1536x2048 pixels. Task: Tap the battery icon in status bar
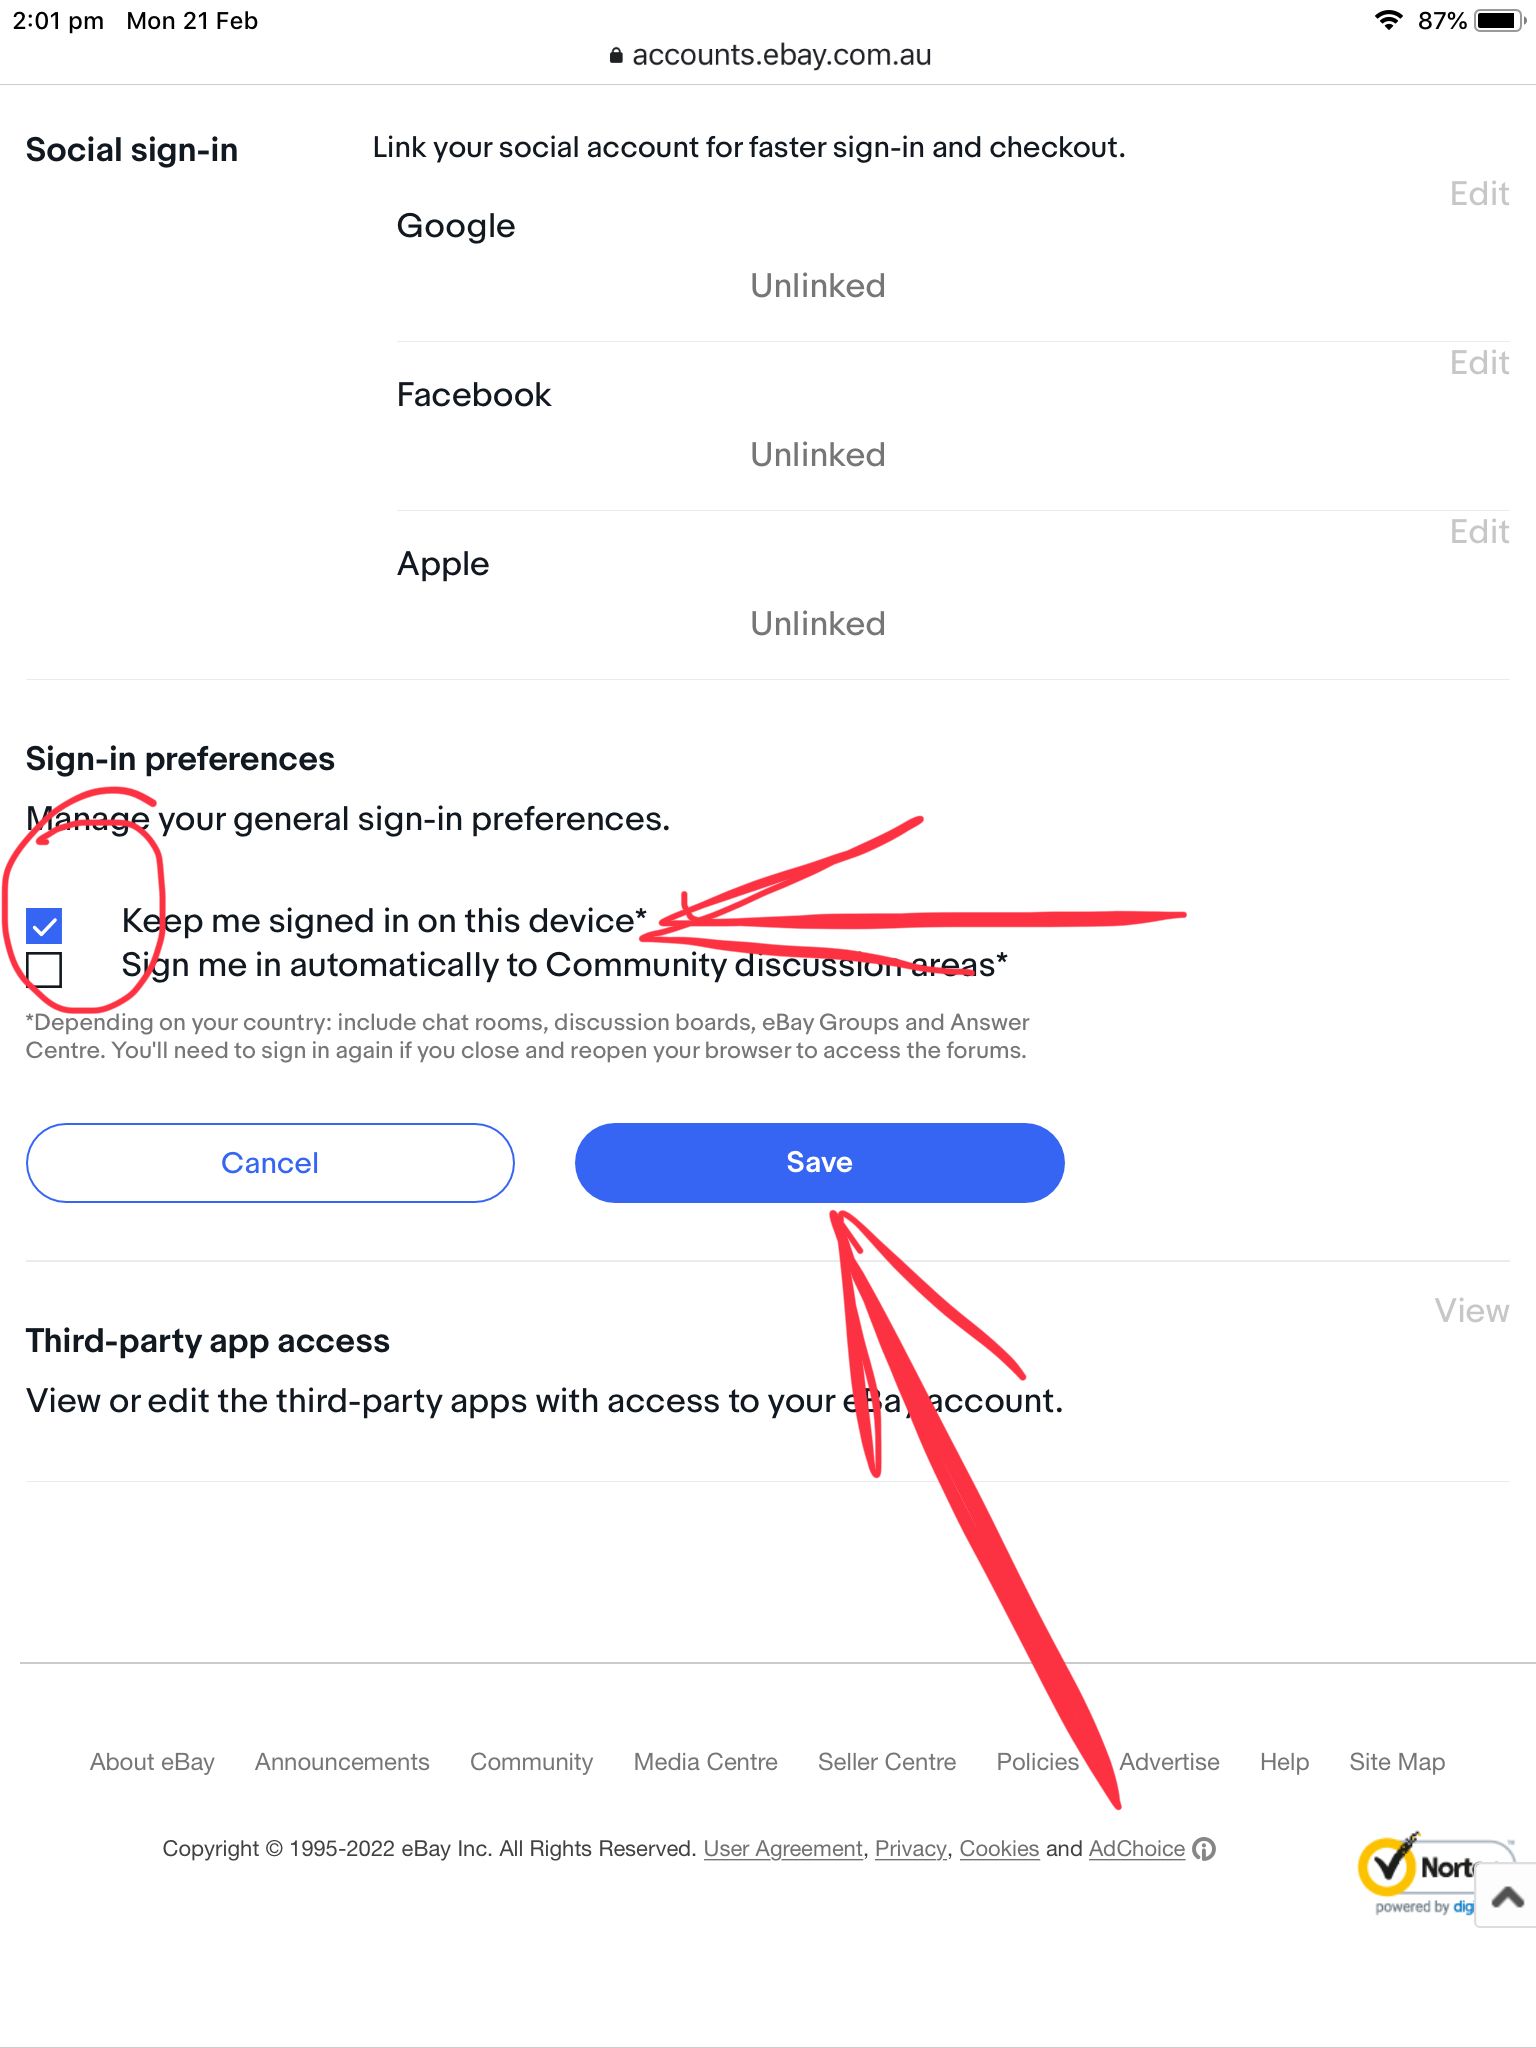(x=1499, y=21)
